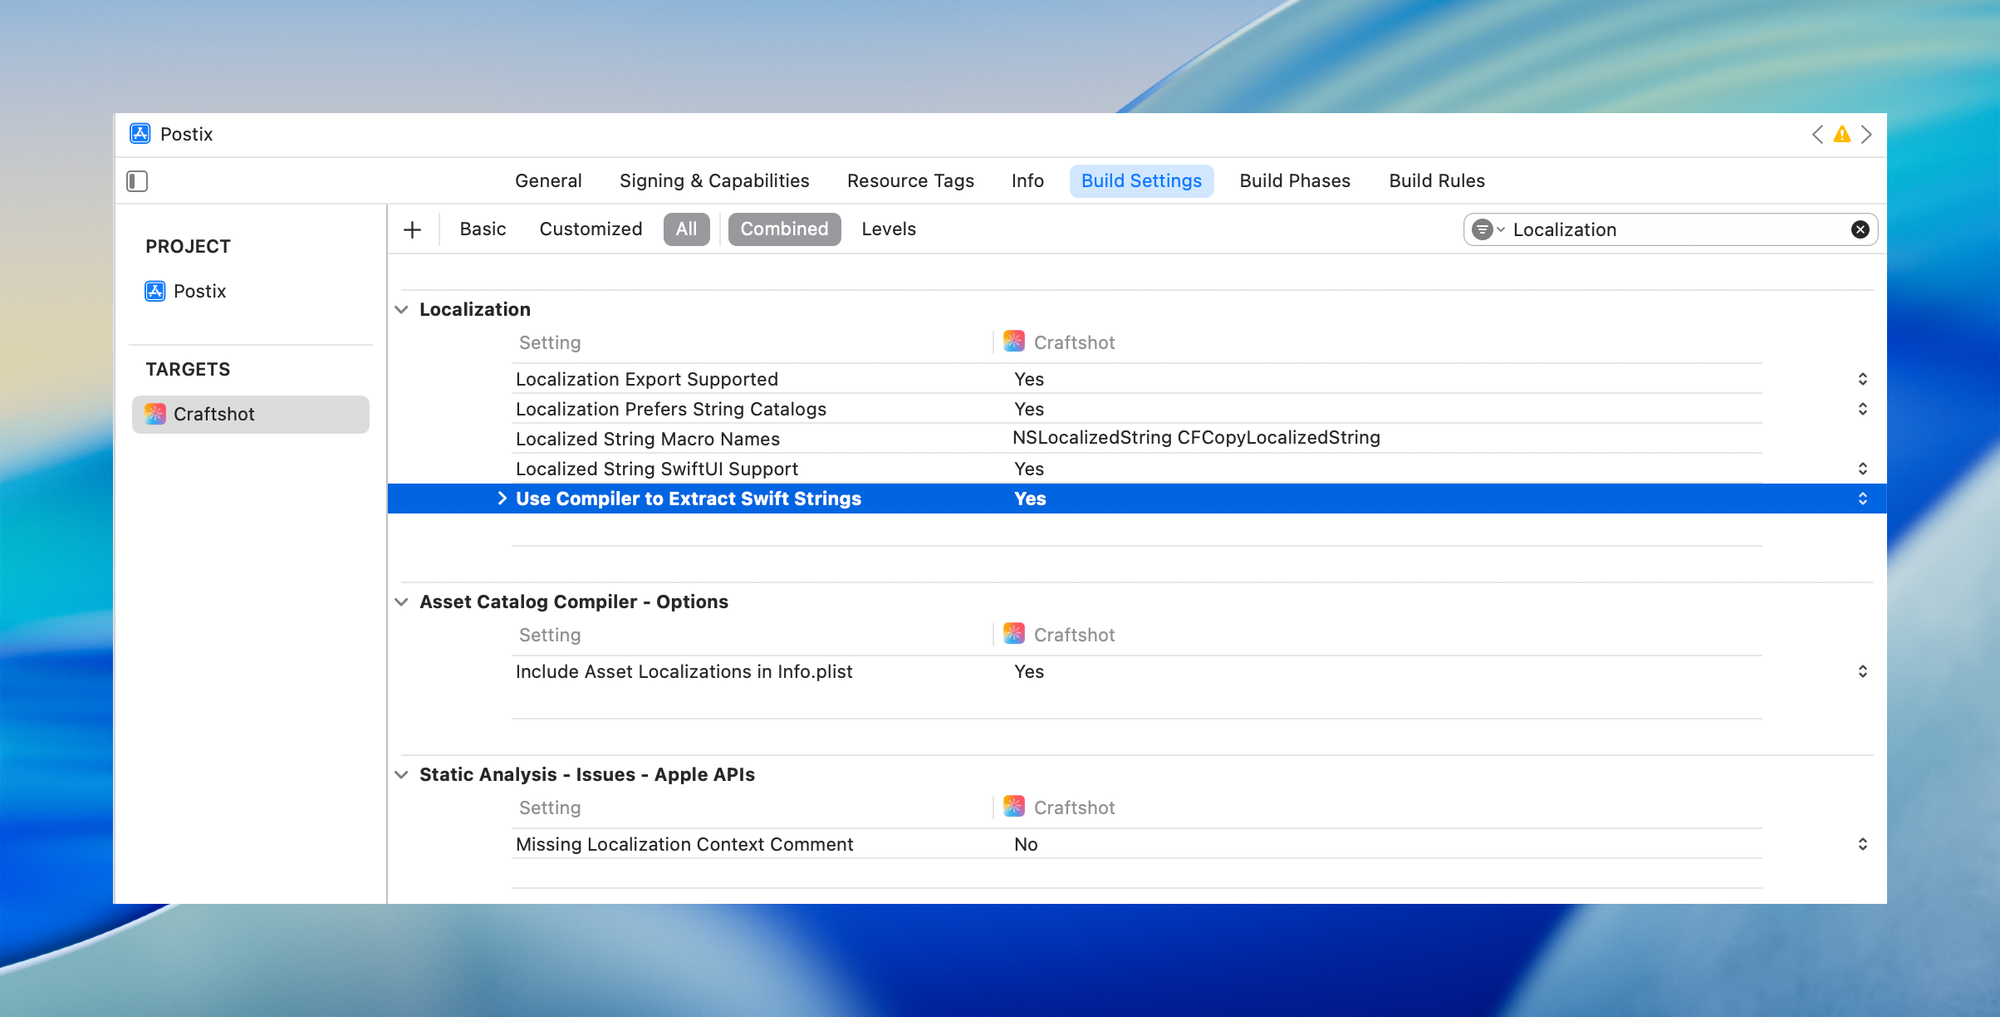Toggle the sidebar panel icon
The image size is (2000, 1017).
(x=137, y=181)
